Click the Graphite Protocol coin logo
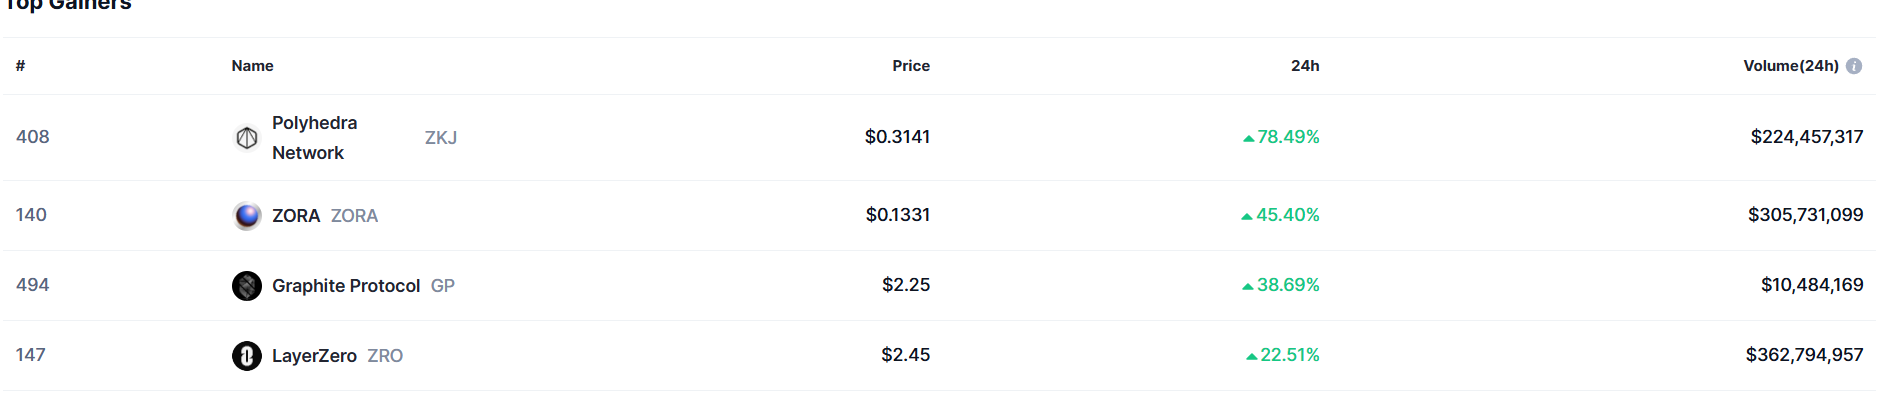 pos(247,286)
